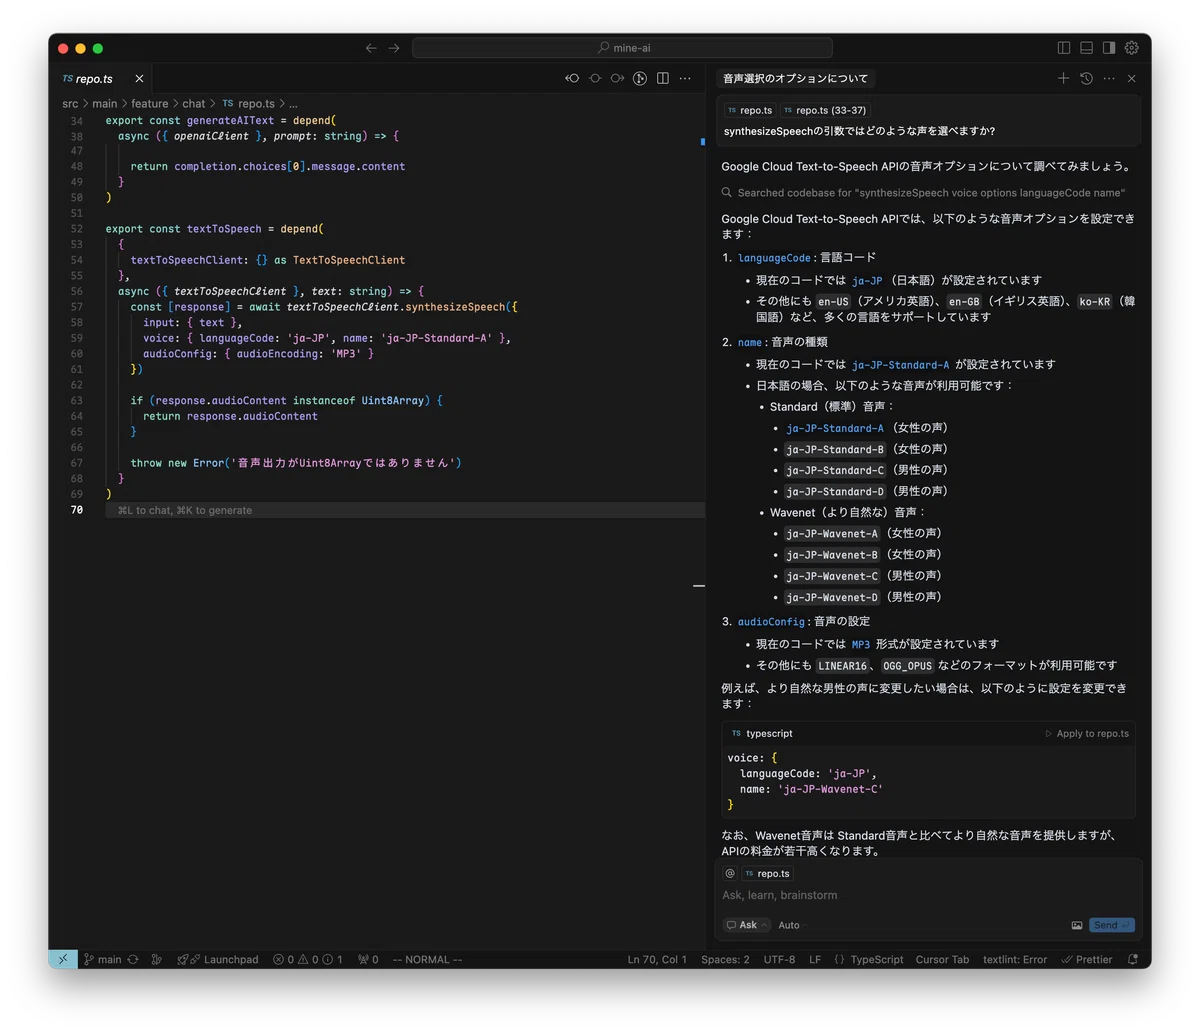This screenshot has width=1200, height=1033.
Task: Go to next change icon
Action: pos(617,78)
